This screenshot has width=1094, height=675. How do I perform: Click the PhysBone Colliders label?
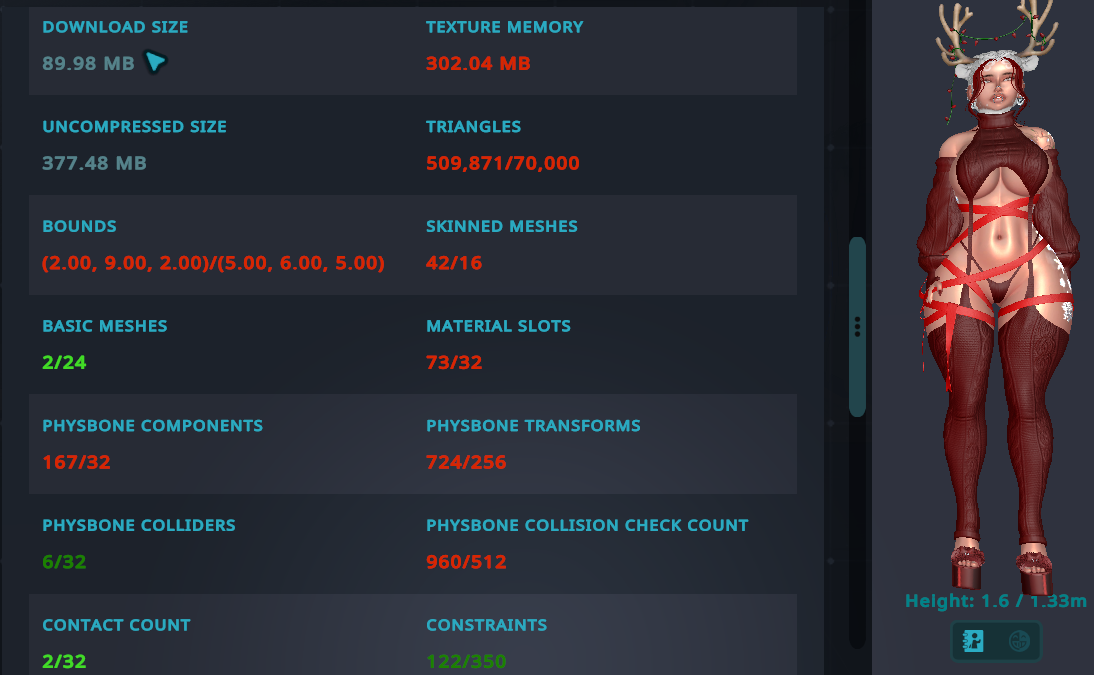(139, 526)
